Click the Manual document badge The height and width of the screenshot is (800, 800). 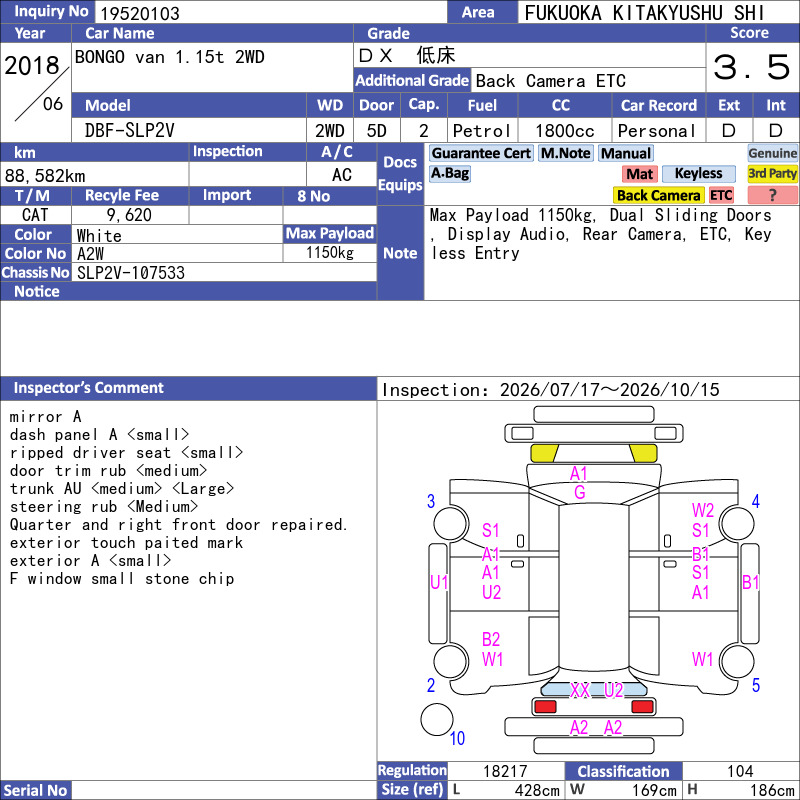(x=626, y=153)
